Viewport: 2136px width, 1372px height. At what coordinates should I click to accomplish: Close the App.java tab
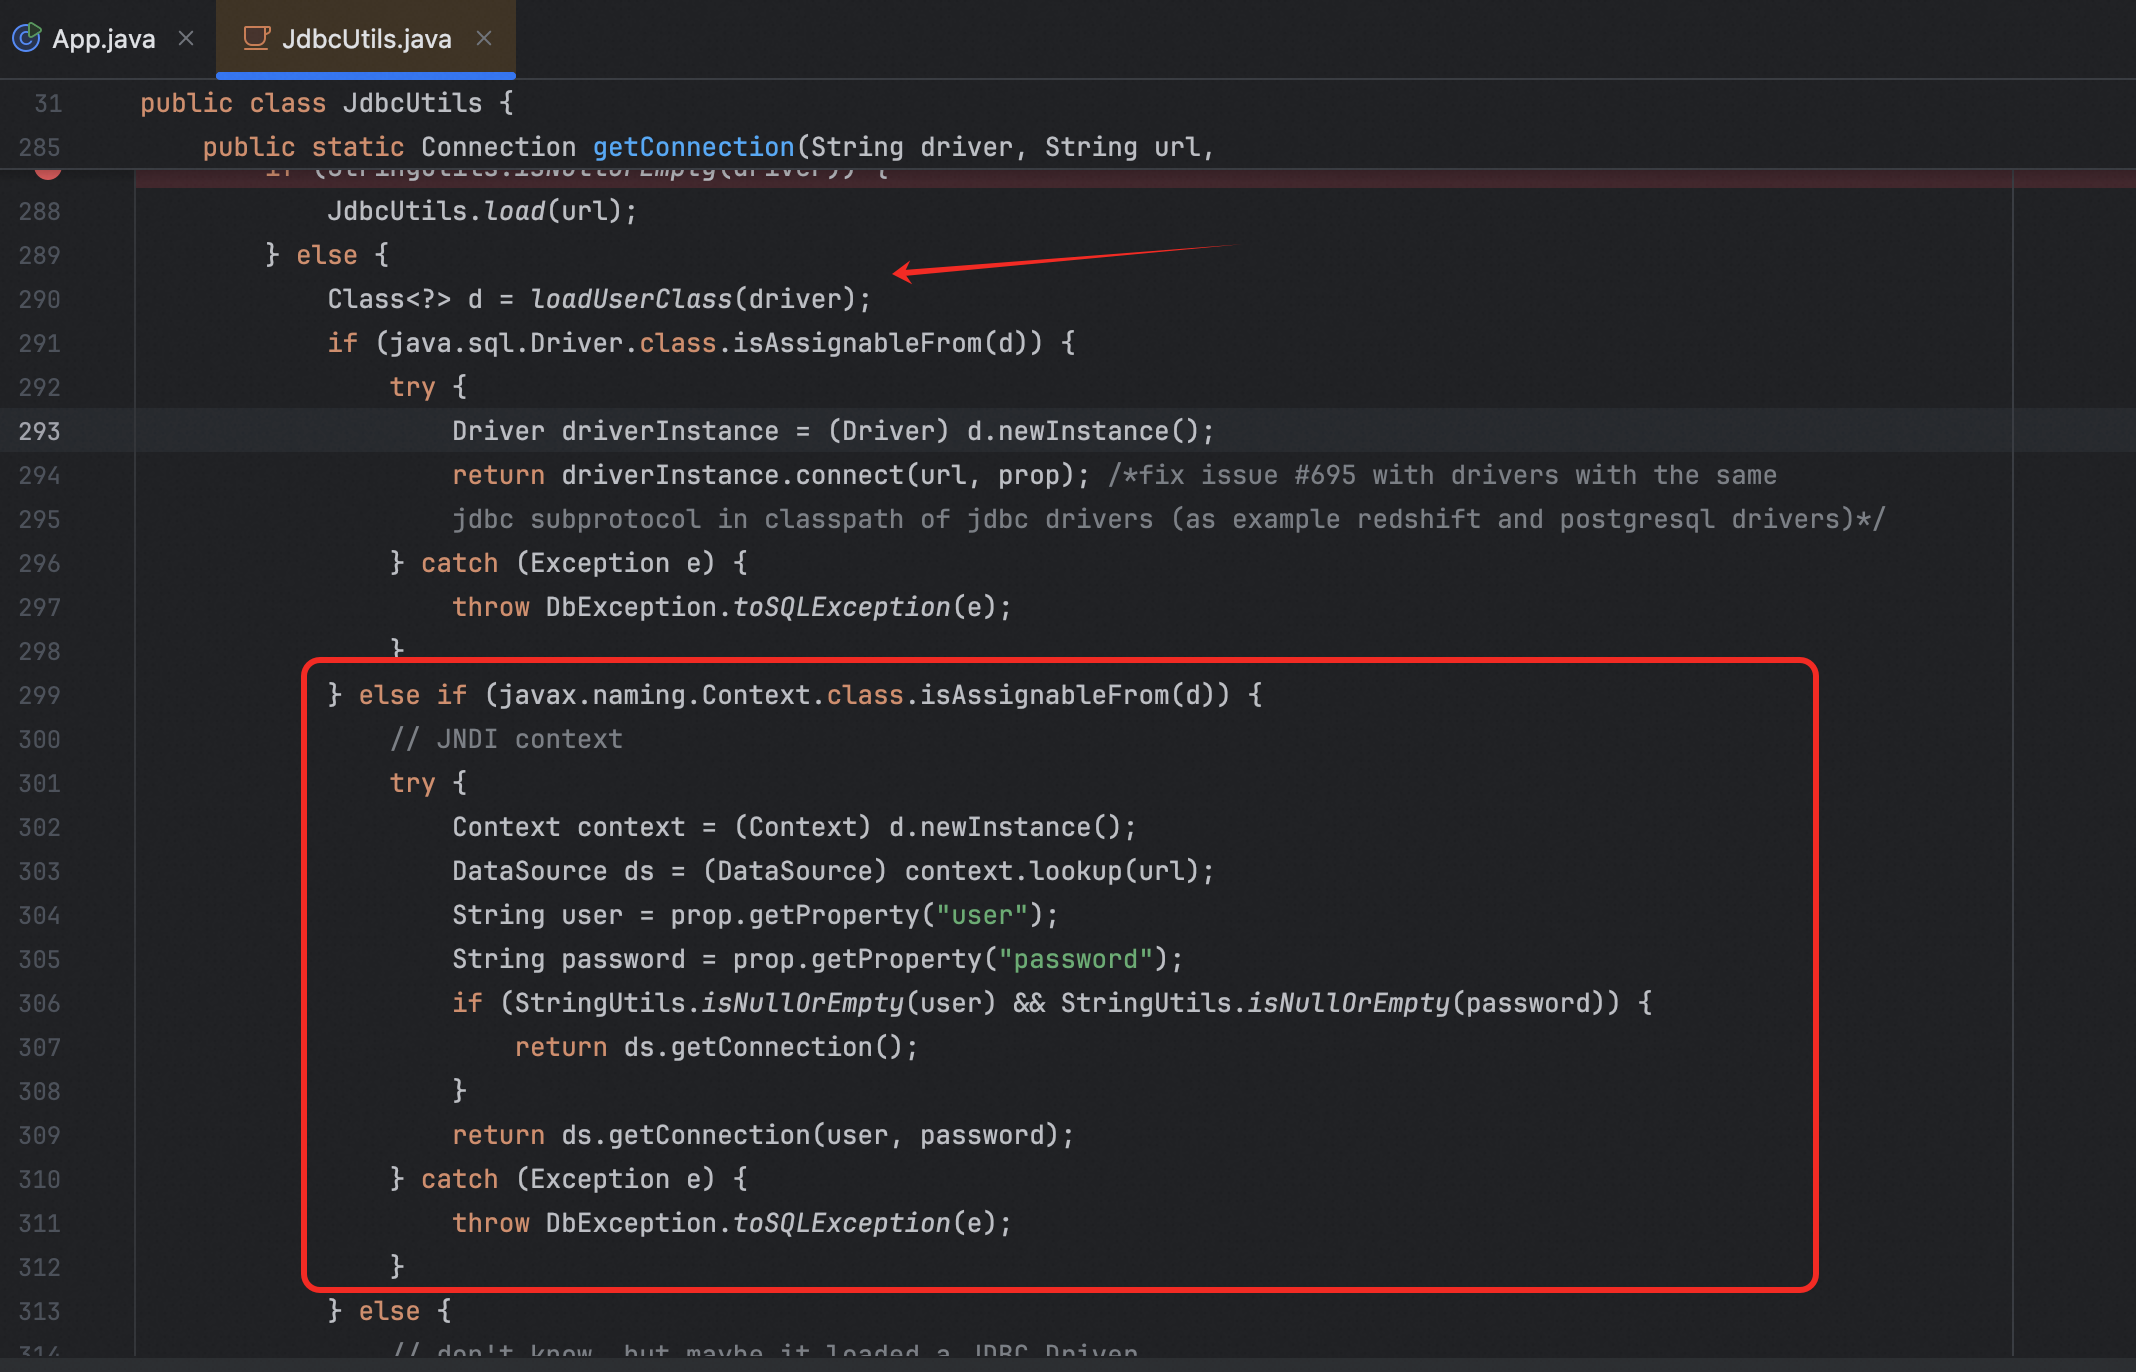(x=186, y=39)
